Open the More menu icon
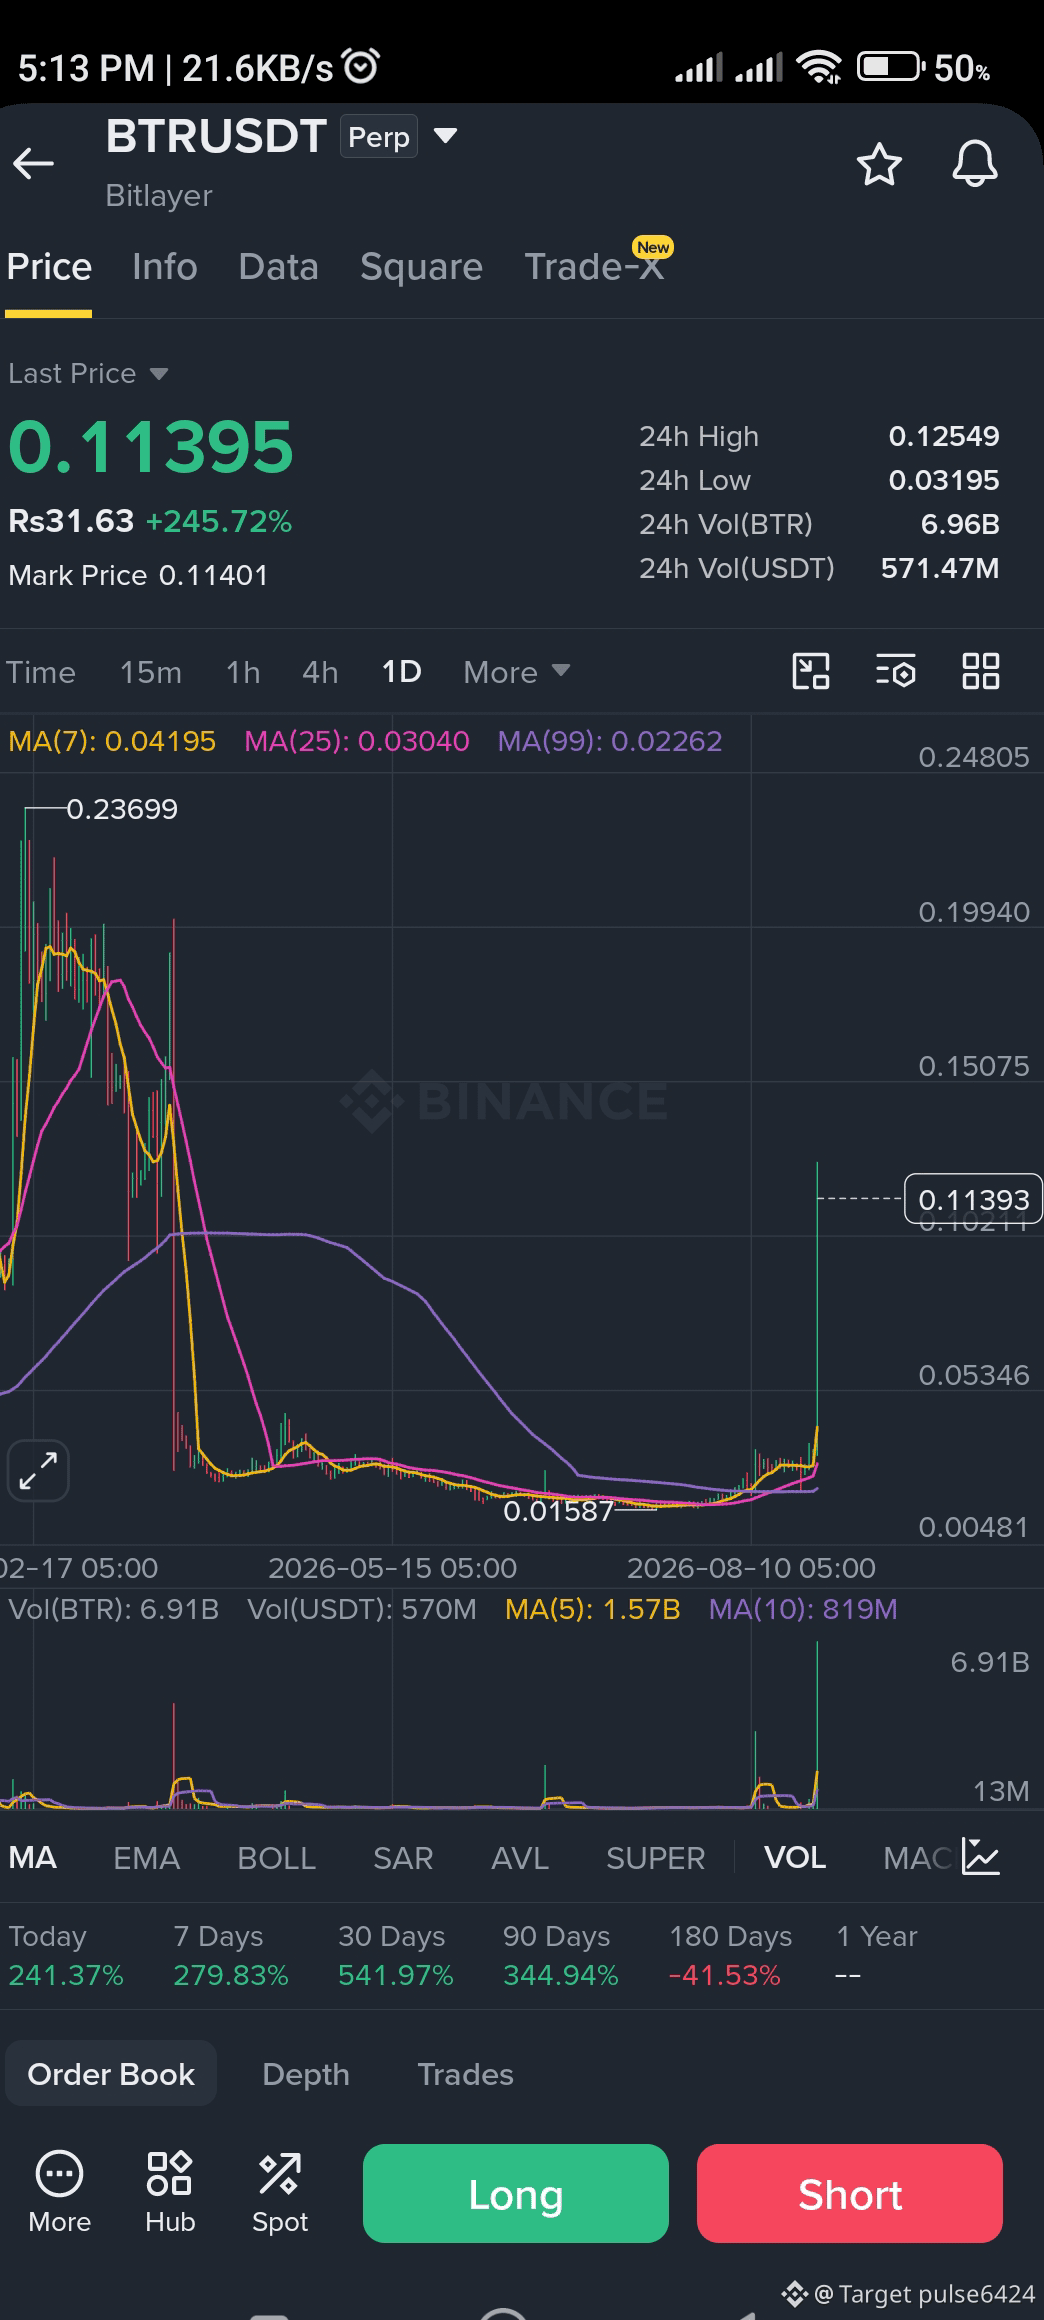1044x2320 pixels. pyautogui.click(x=59, y=2192)
